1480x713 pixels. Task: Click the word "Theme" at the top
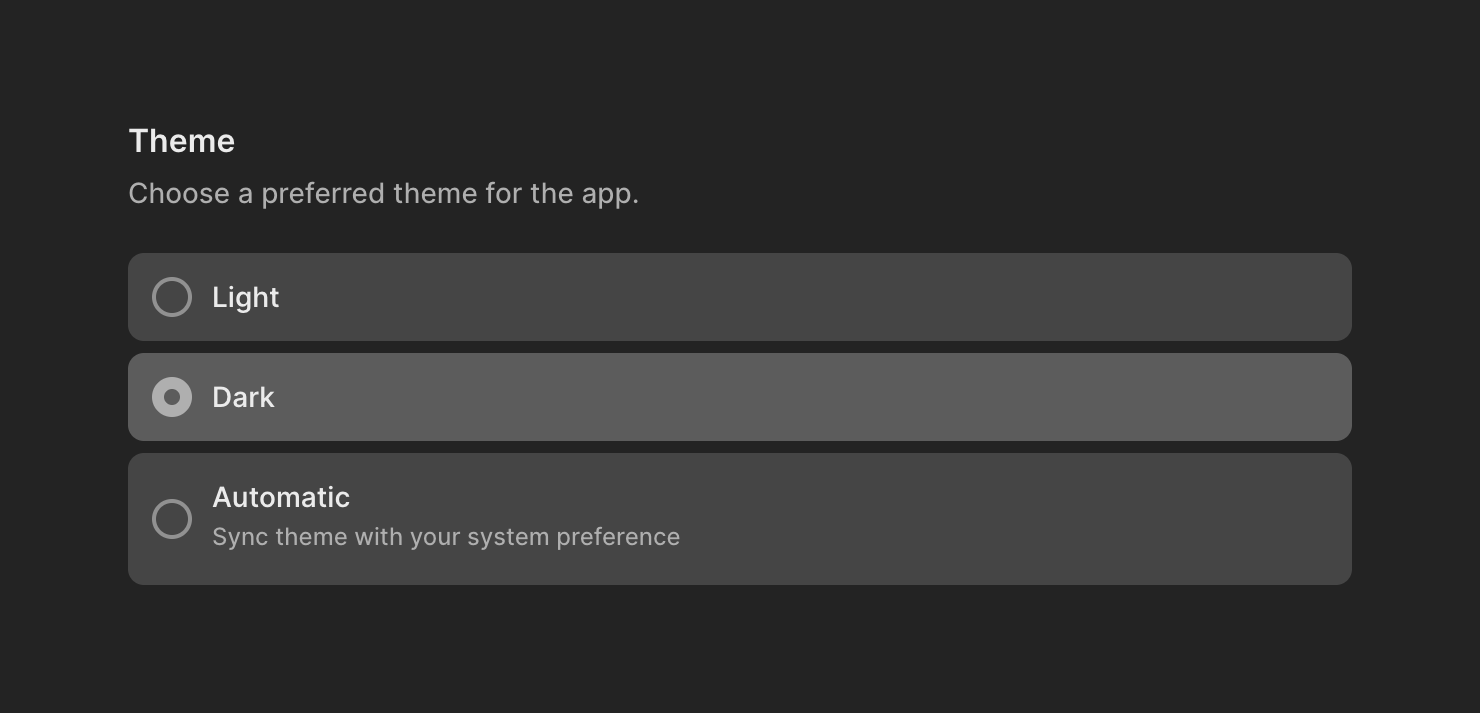[x=181, y=141]
